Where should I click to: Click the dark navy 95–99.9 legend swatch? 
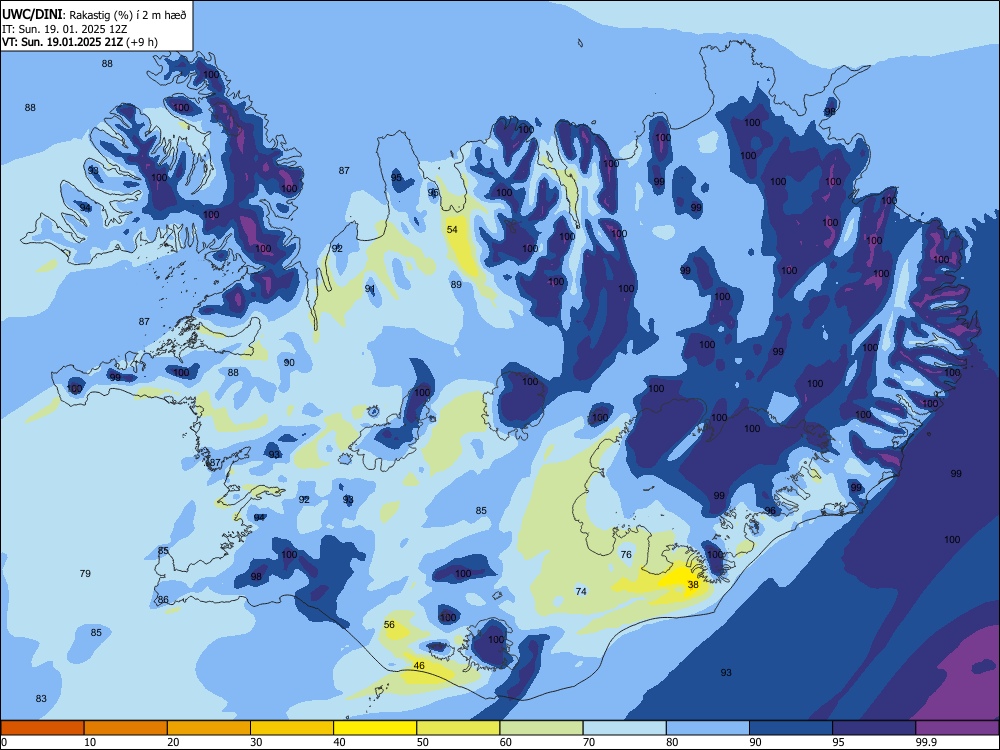(874, 728)
